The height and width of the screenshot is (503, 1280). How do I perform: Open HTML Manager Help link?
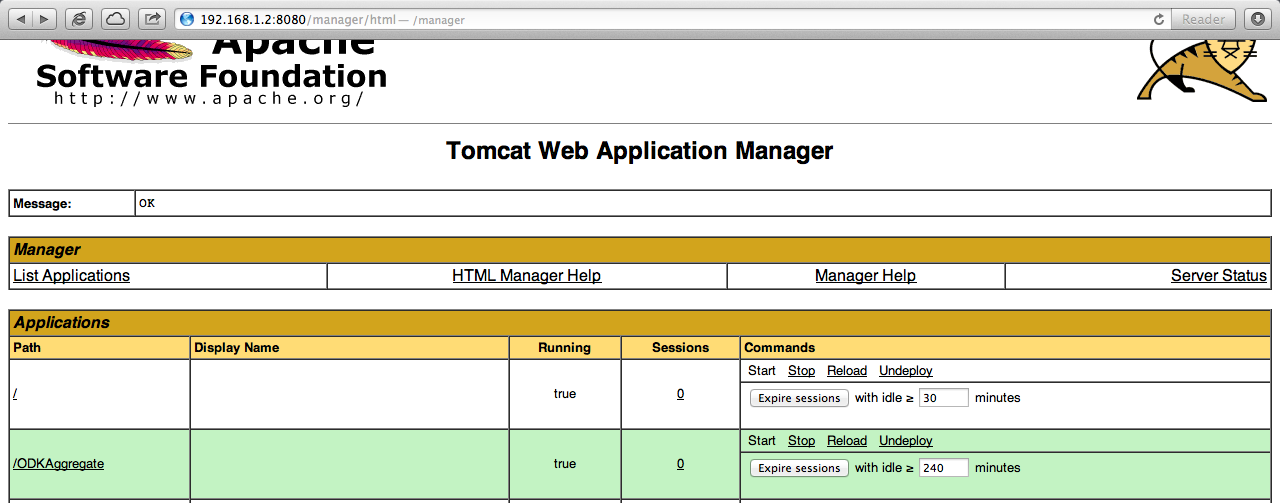[527, 275]
